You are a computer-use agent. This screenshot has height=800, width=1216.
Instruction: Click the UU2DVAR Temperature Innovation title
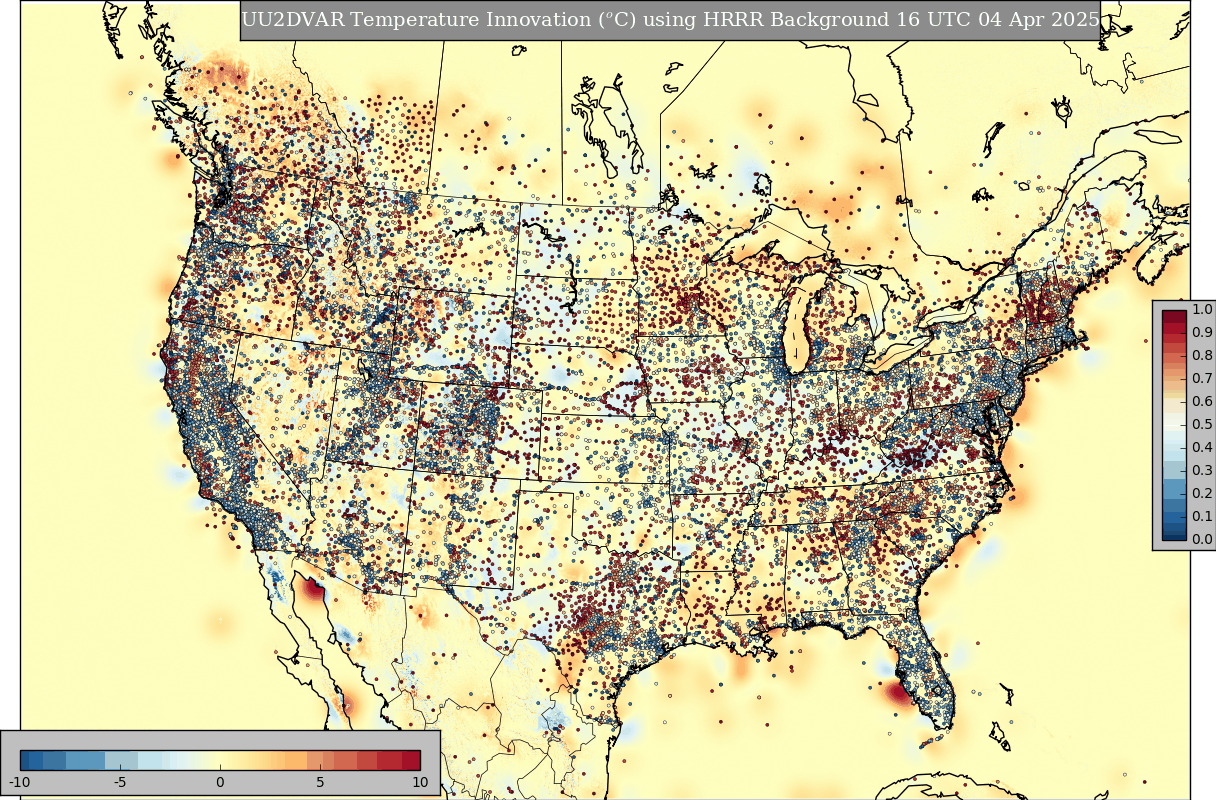[670, 20]
